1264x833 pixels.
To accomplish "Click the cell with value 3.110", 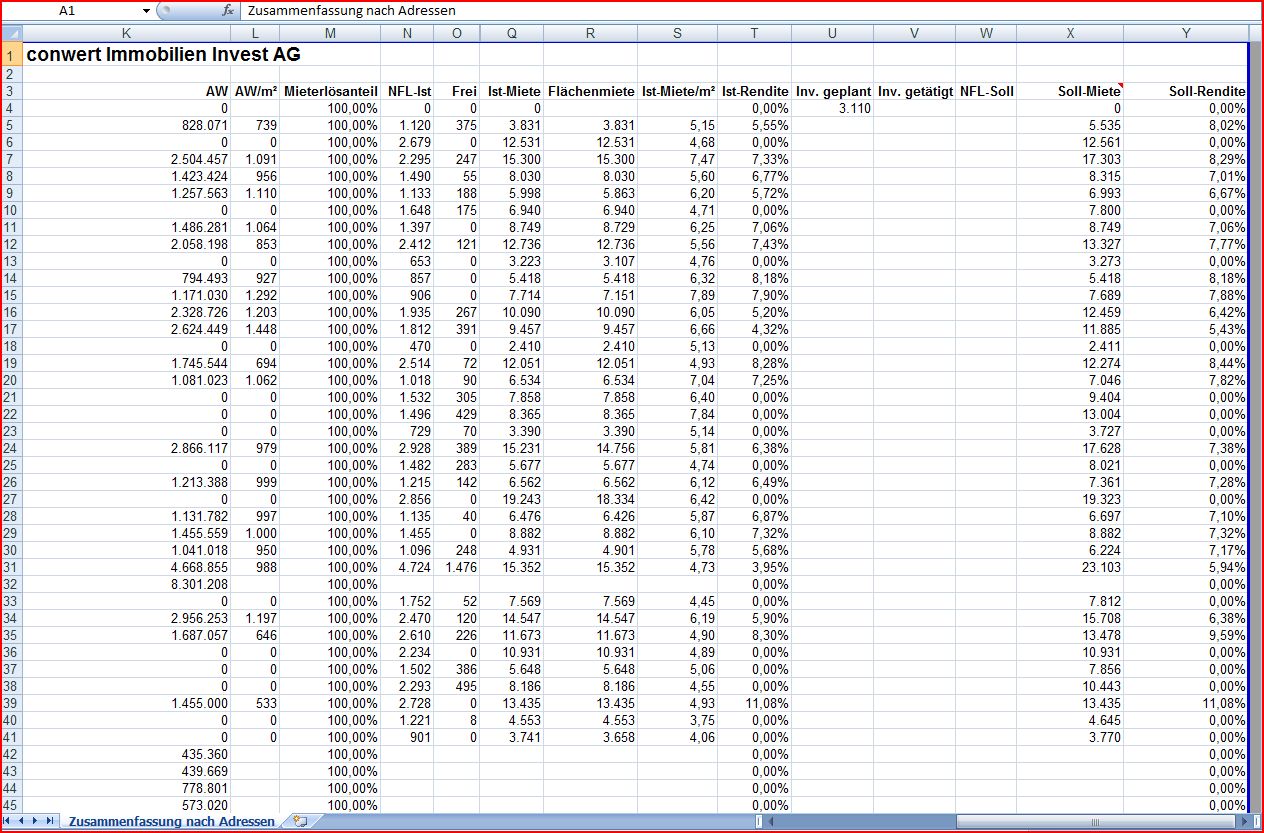I will pyautogui.click(x=832, y=108).
